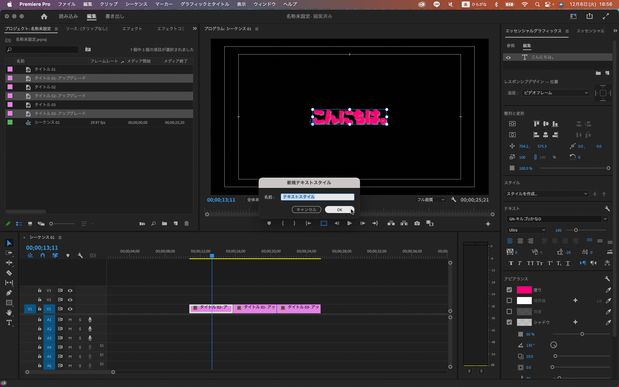Screen dimensions: 619x387
Task: Select the Type tool
Action: tap(9, 323)
